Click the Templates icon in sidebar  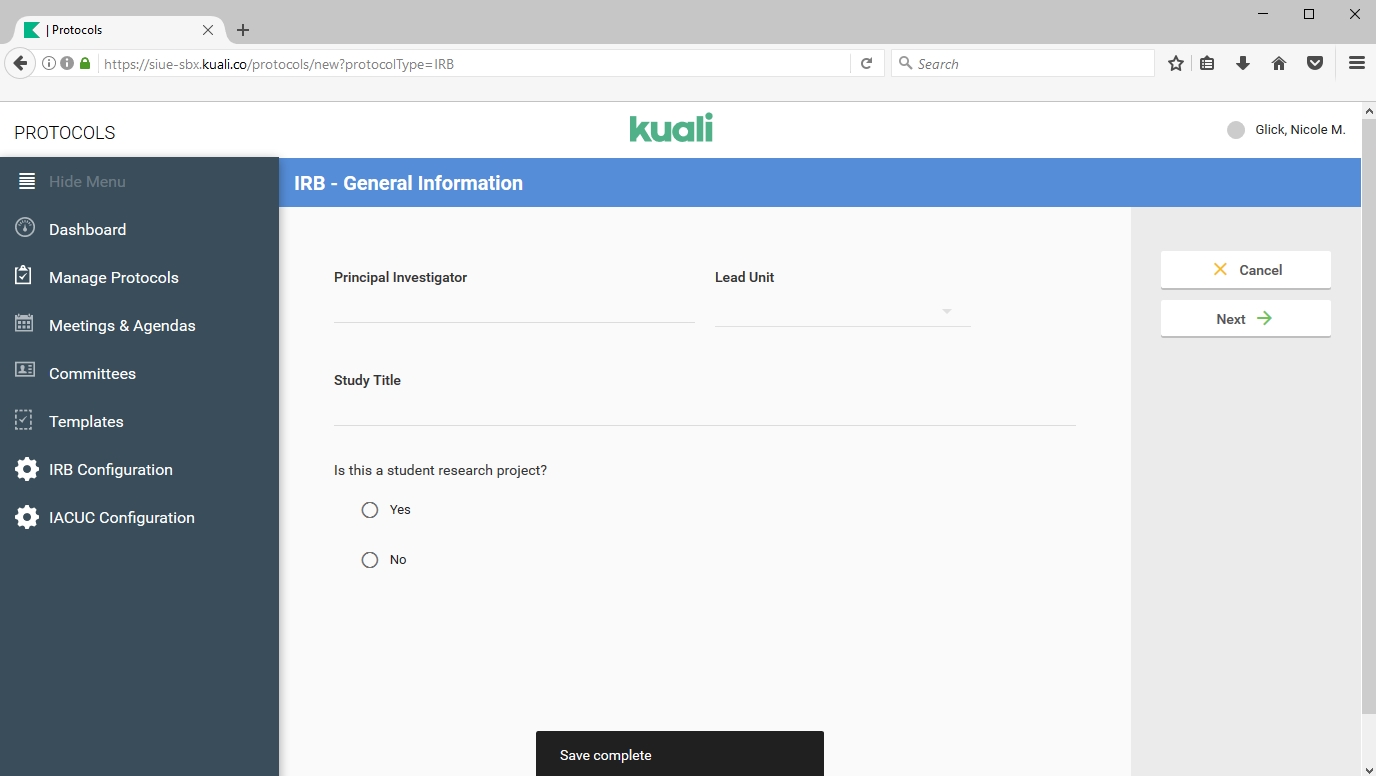(x=25, y=420)
